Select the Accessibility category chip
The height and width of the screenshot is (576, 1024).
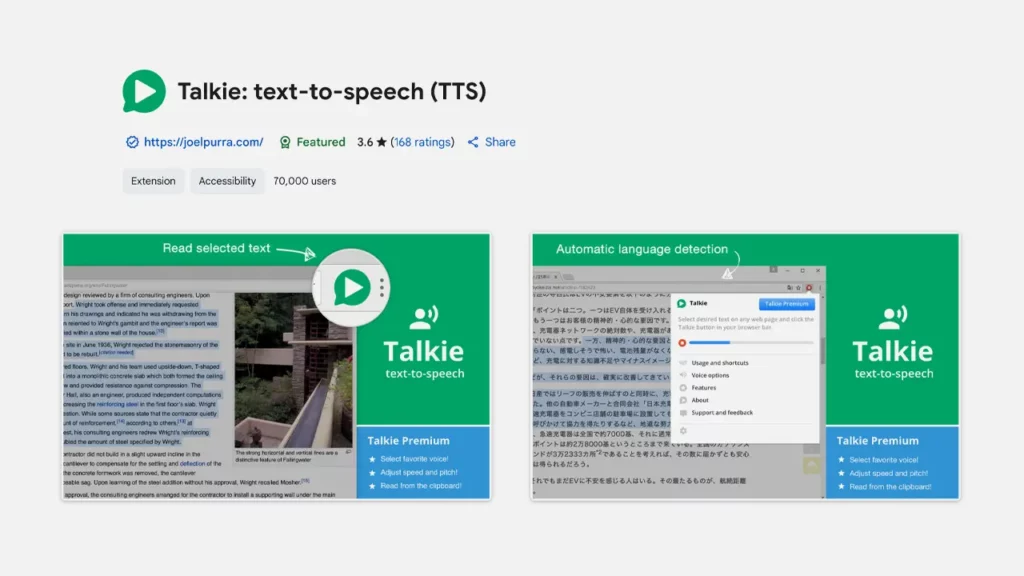coord(227,181)
